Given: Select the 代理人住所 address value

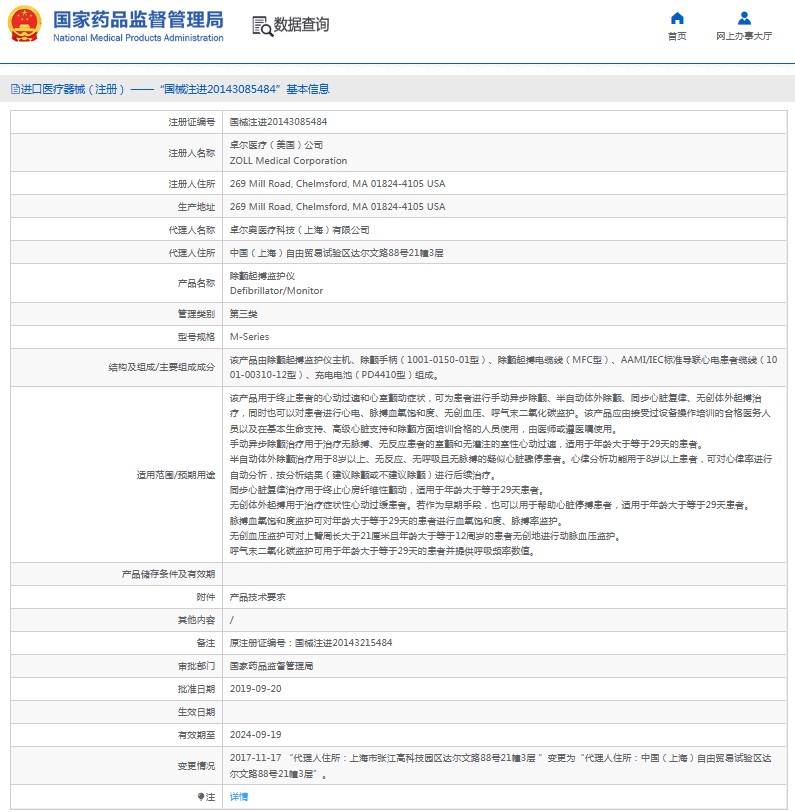Looking at the screenshot, I should pyautogui.click(x=337, y=253).
